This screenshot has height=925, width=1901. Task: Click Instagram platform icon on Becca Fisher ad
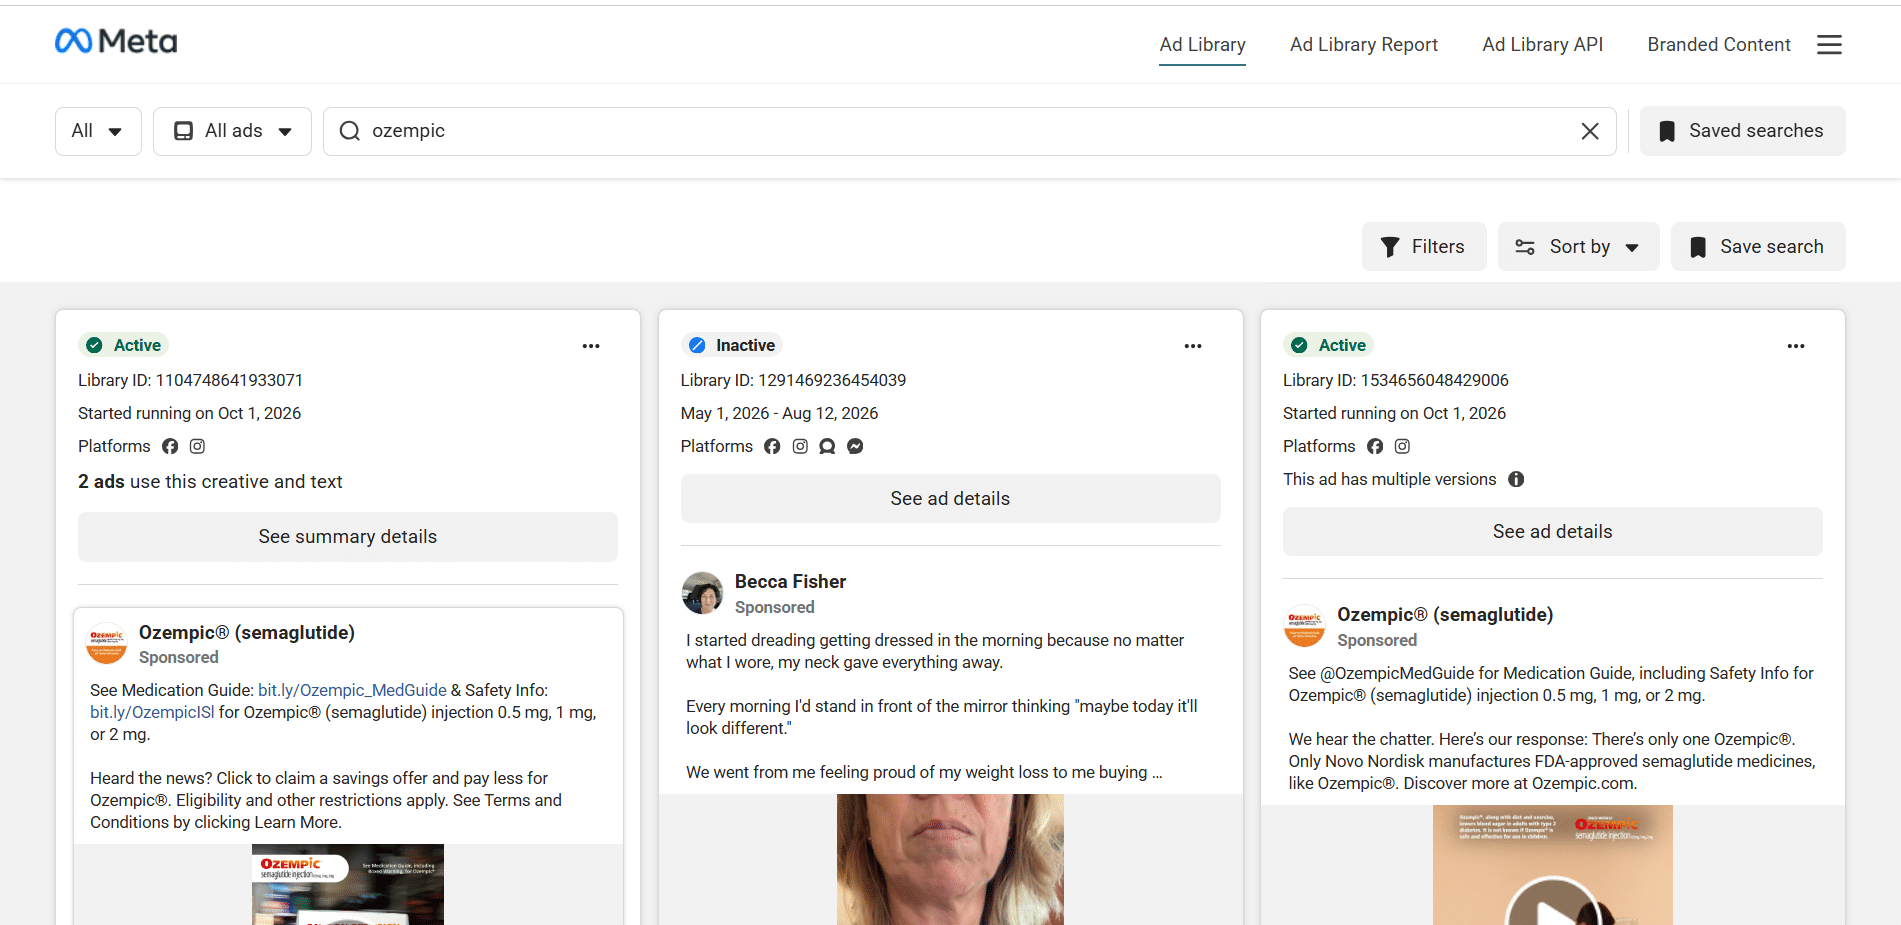(x=800, y=446)
